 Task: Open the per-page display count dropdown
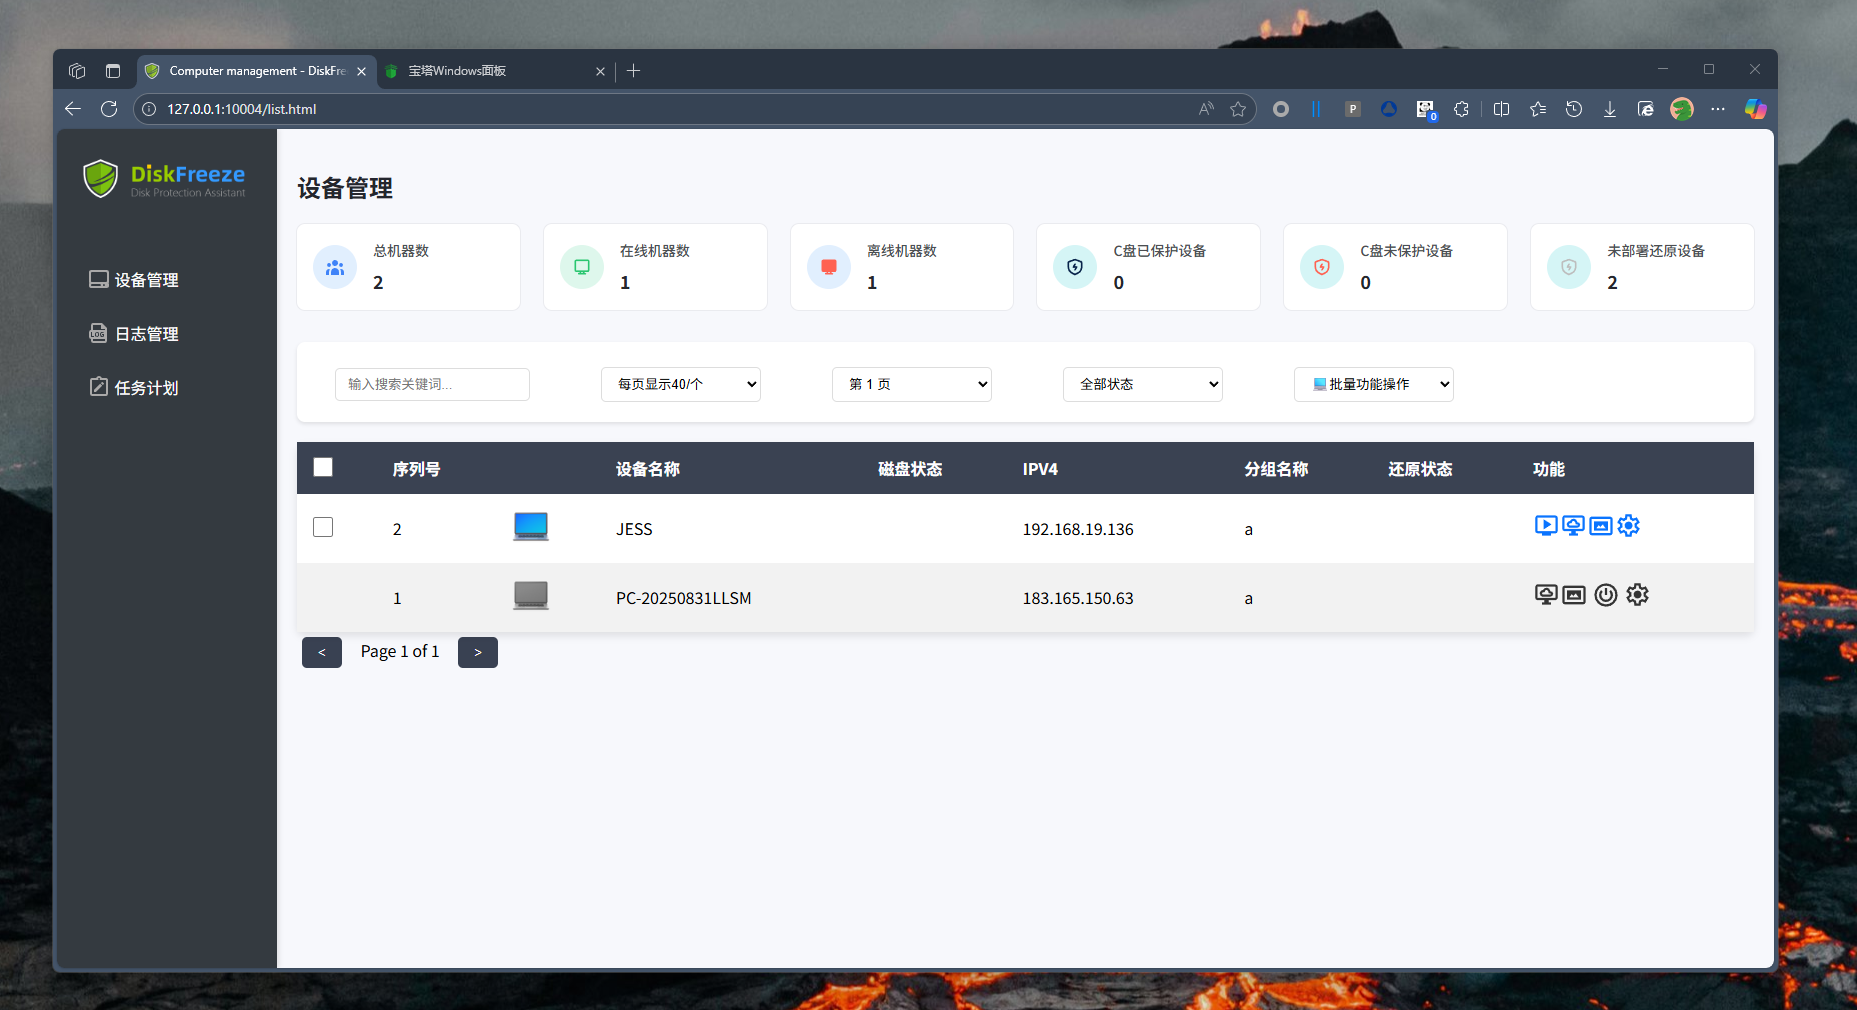[680, 384]
